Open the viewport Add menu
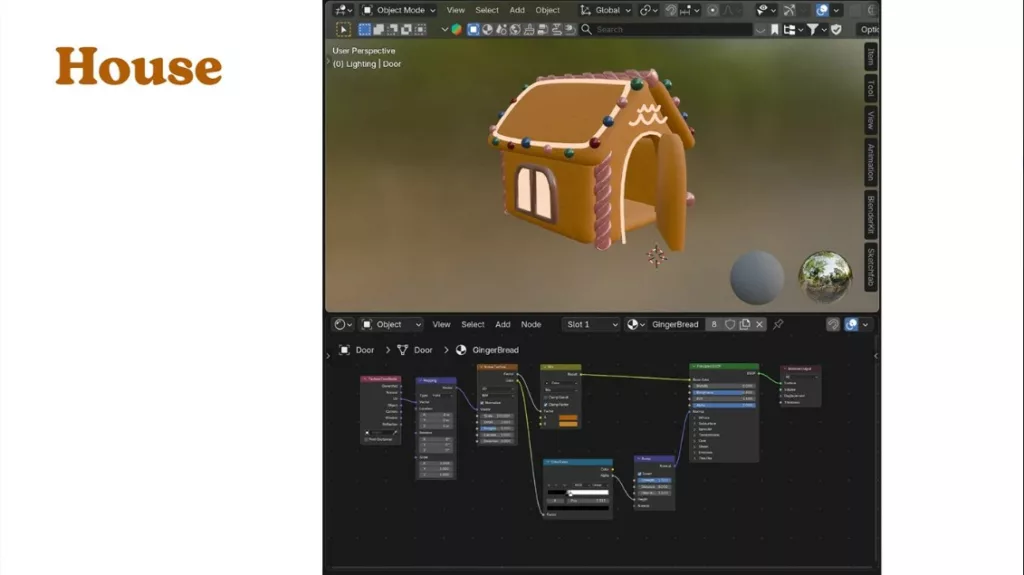 517,10
